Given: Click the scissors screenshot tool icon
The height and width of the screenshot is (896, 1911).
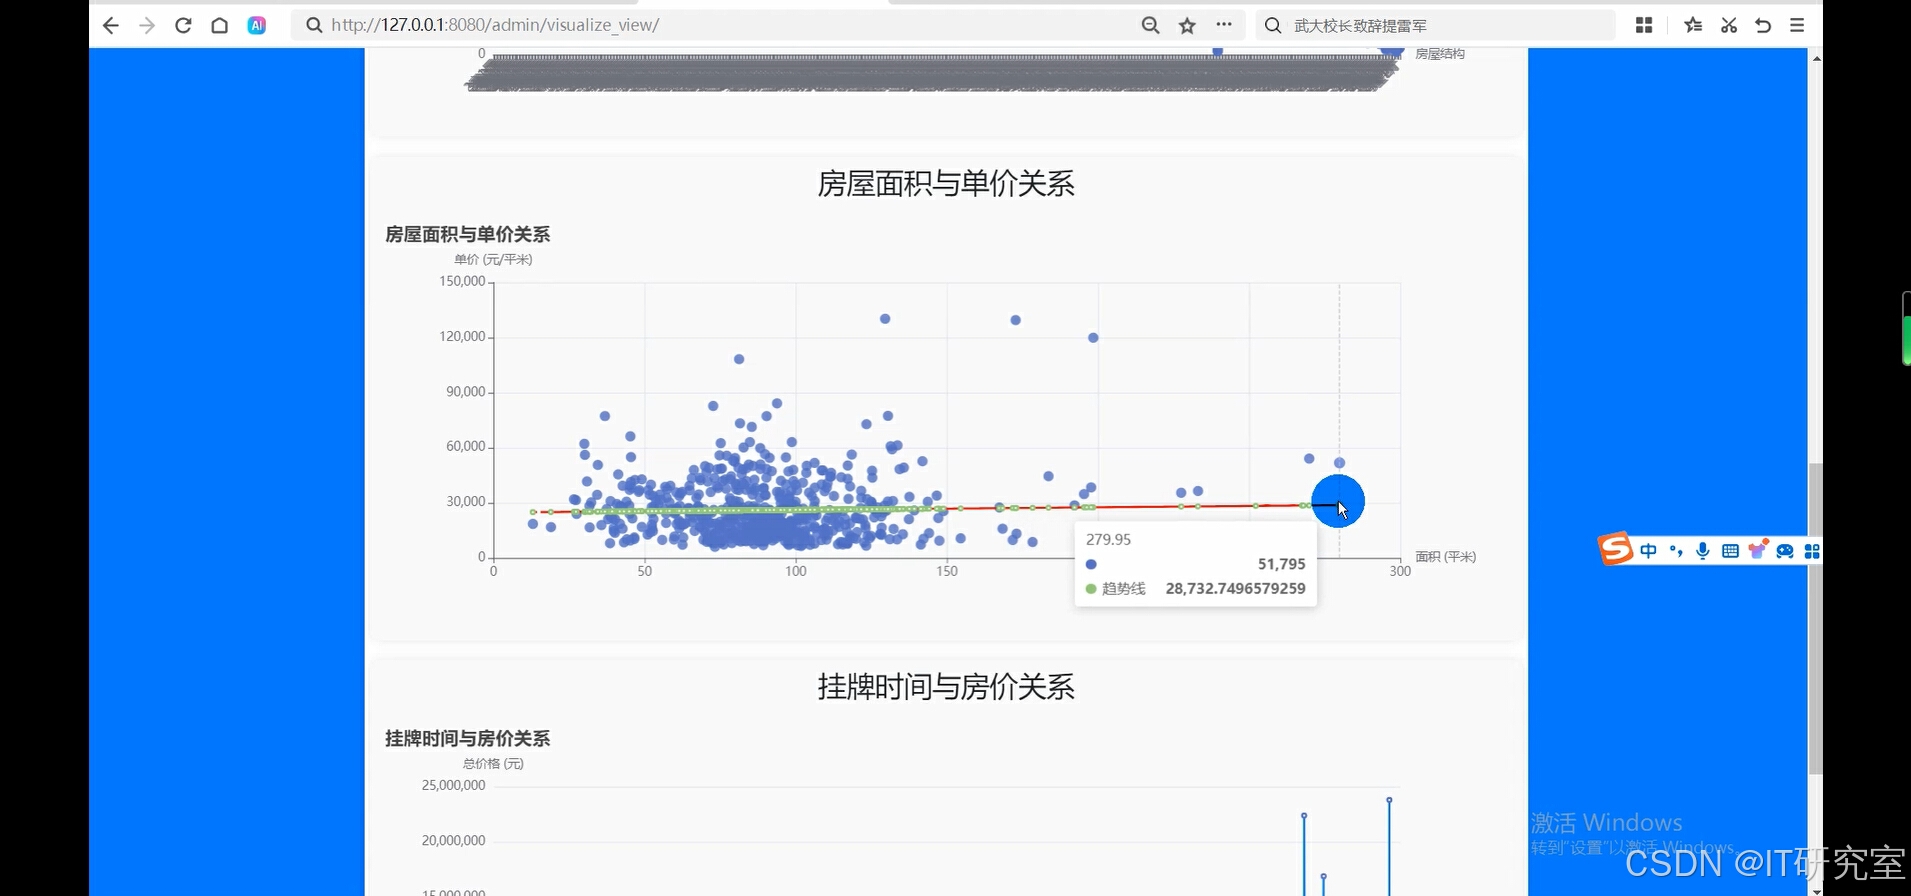Looking at the screenshot, I should 1729,26.
